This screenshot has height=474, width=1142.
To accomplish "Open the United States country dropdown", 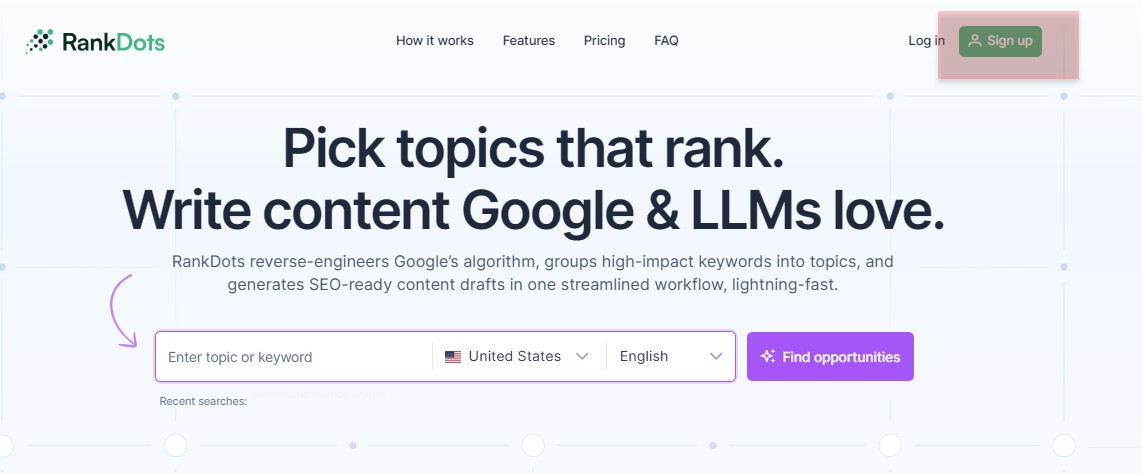I will coord(514,357).
